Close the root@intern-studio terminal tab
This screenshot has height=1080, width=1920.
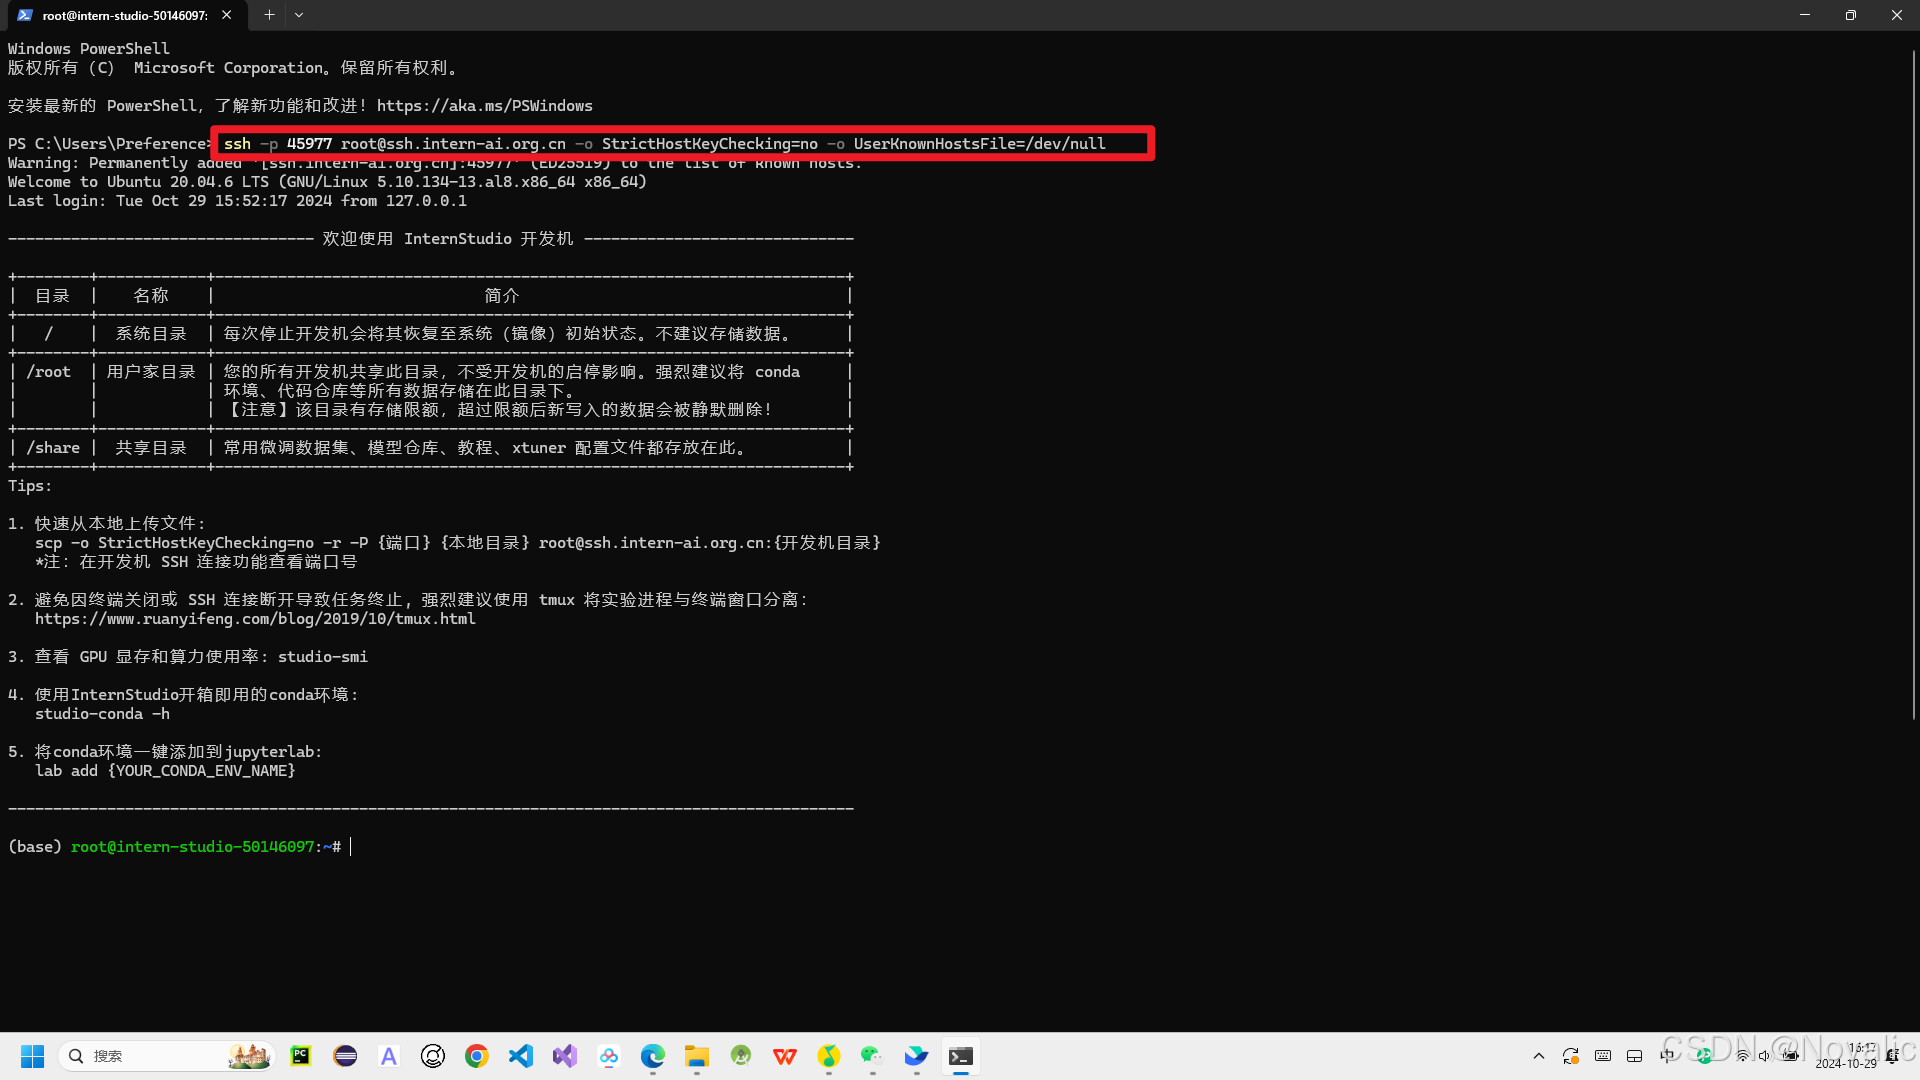tap(227, 15)
